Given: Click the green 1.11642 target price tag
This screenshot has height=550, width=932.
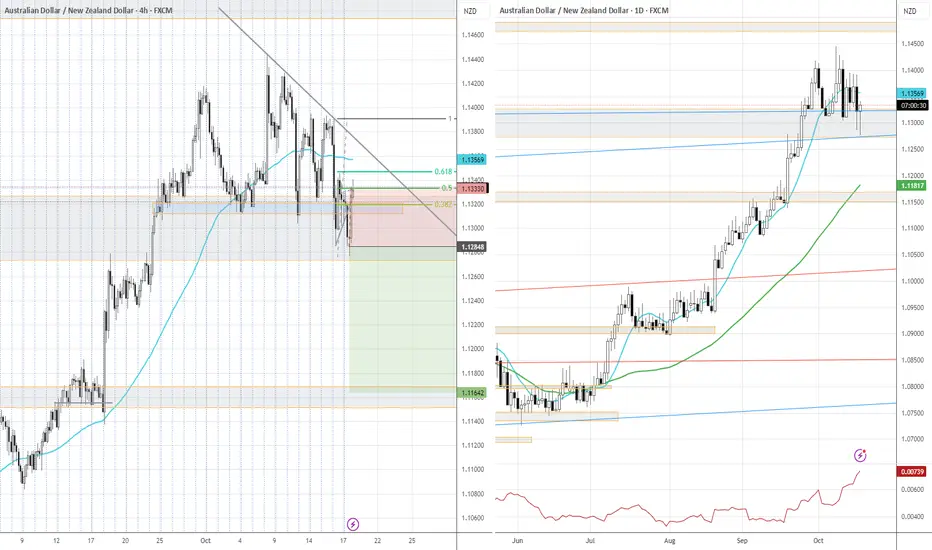Looking at the screenshot, I should coord(473,392).
